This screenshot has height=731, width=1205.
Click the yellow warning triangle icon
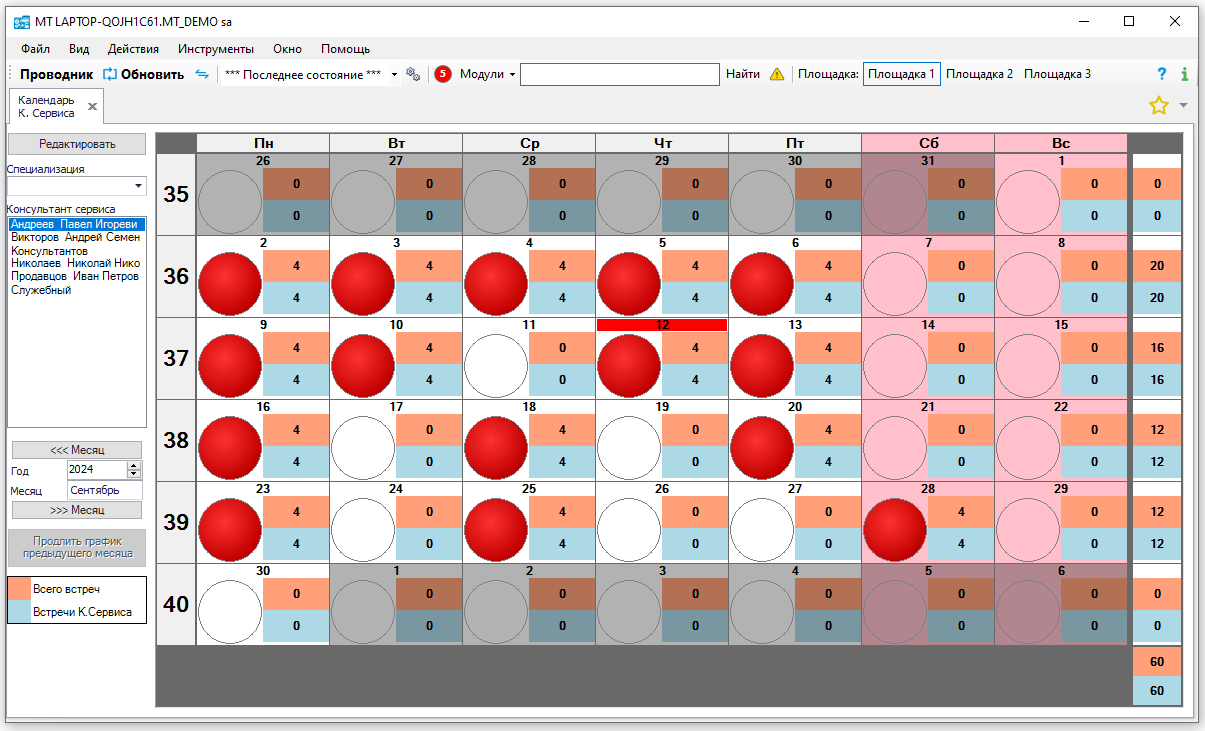(777, 74)
